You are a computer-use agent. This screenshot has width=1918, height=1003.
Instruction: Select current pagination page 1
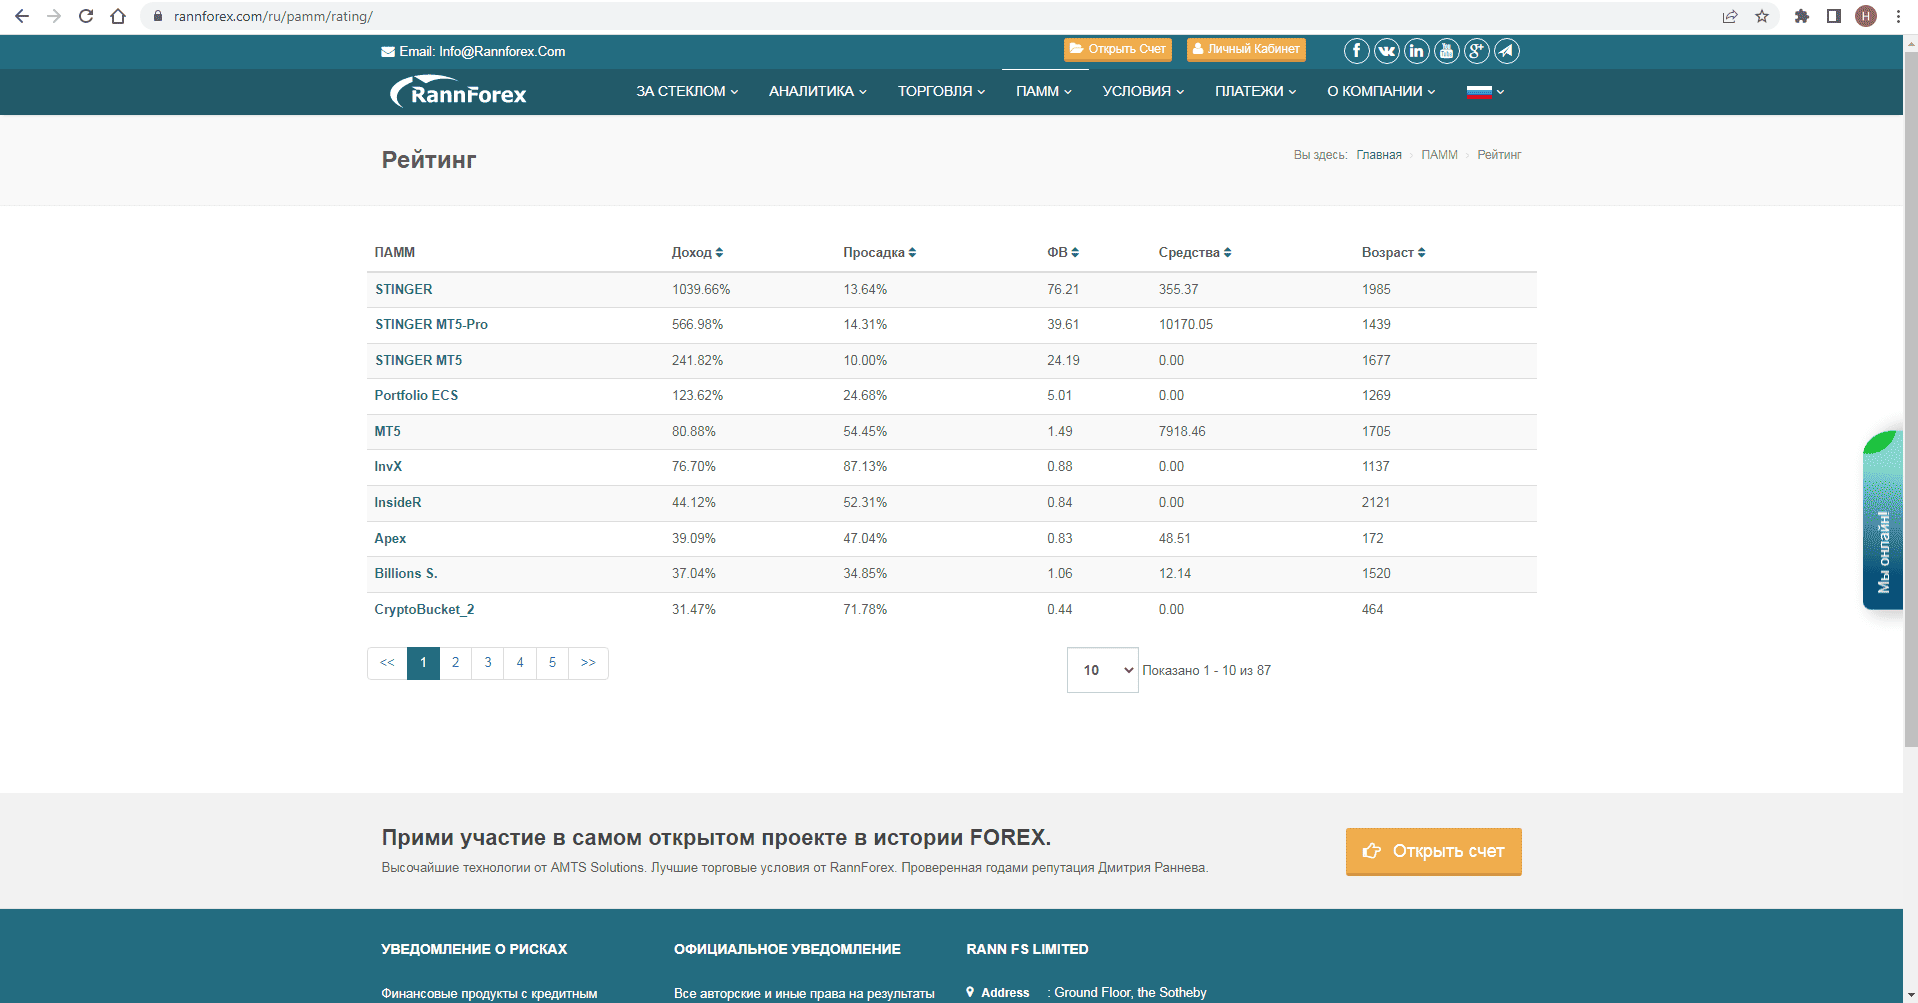(x=423, y=663)
